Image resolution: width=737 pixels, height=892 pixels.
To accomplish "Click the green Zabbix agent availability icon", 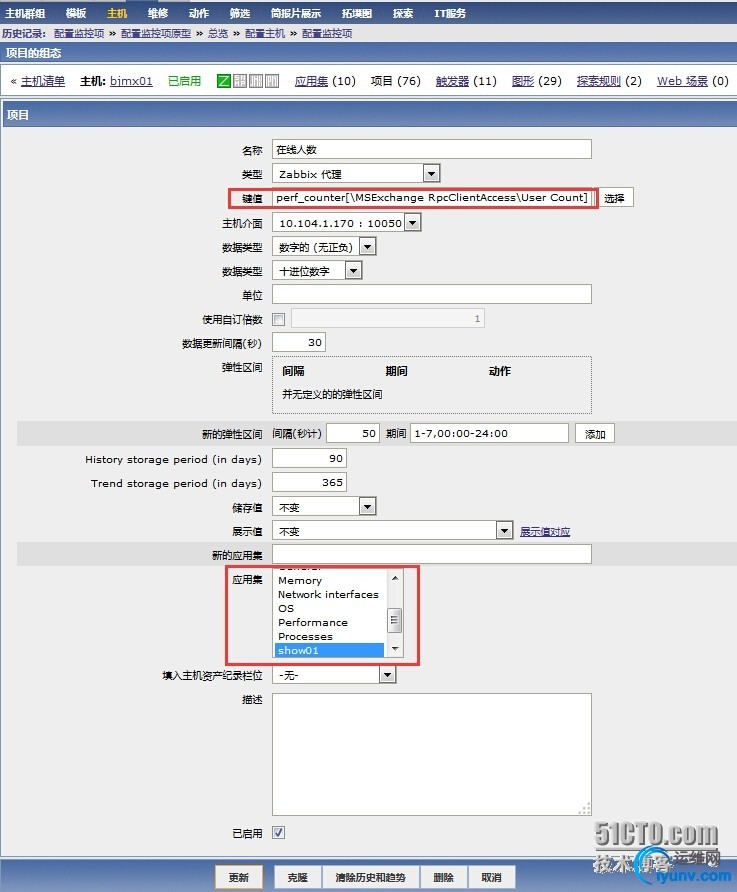I will pos(223,81).
